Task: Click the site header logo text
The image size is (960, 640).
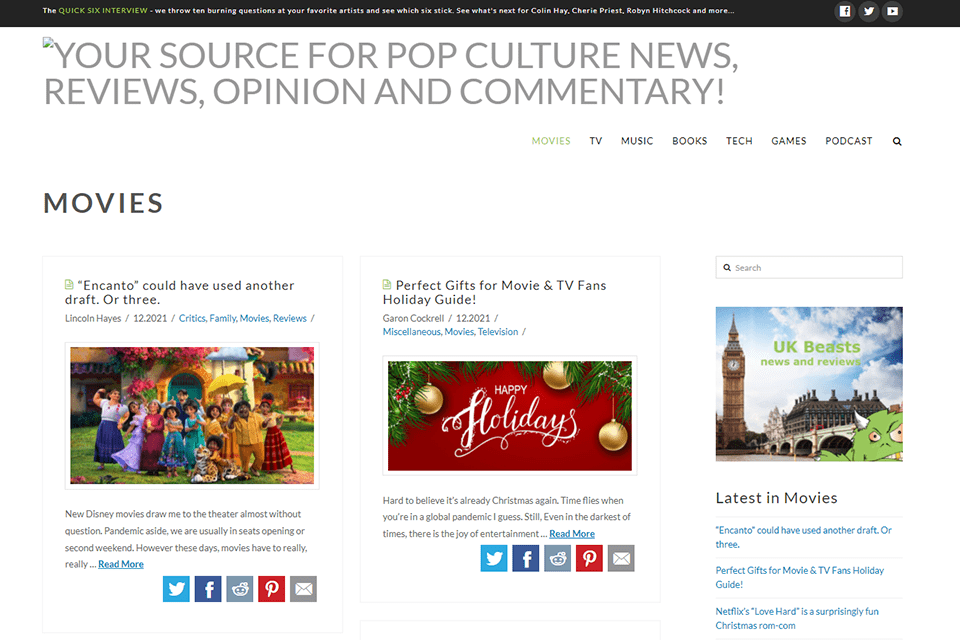Action: tap(391, 73)
